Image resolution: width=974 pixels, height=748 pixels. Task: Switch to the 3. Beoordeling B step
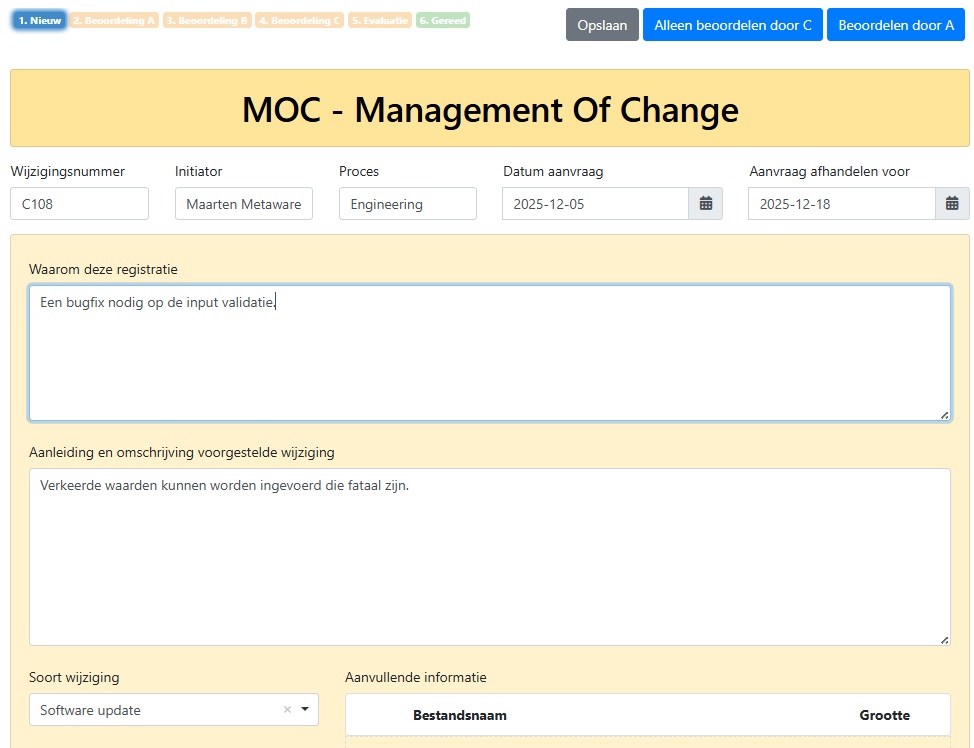tap(207, 20)
